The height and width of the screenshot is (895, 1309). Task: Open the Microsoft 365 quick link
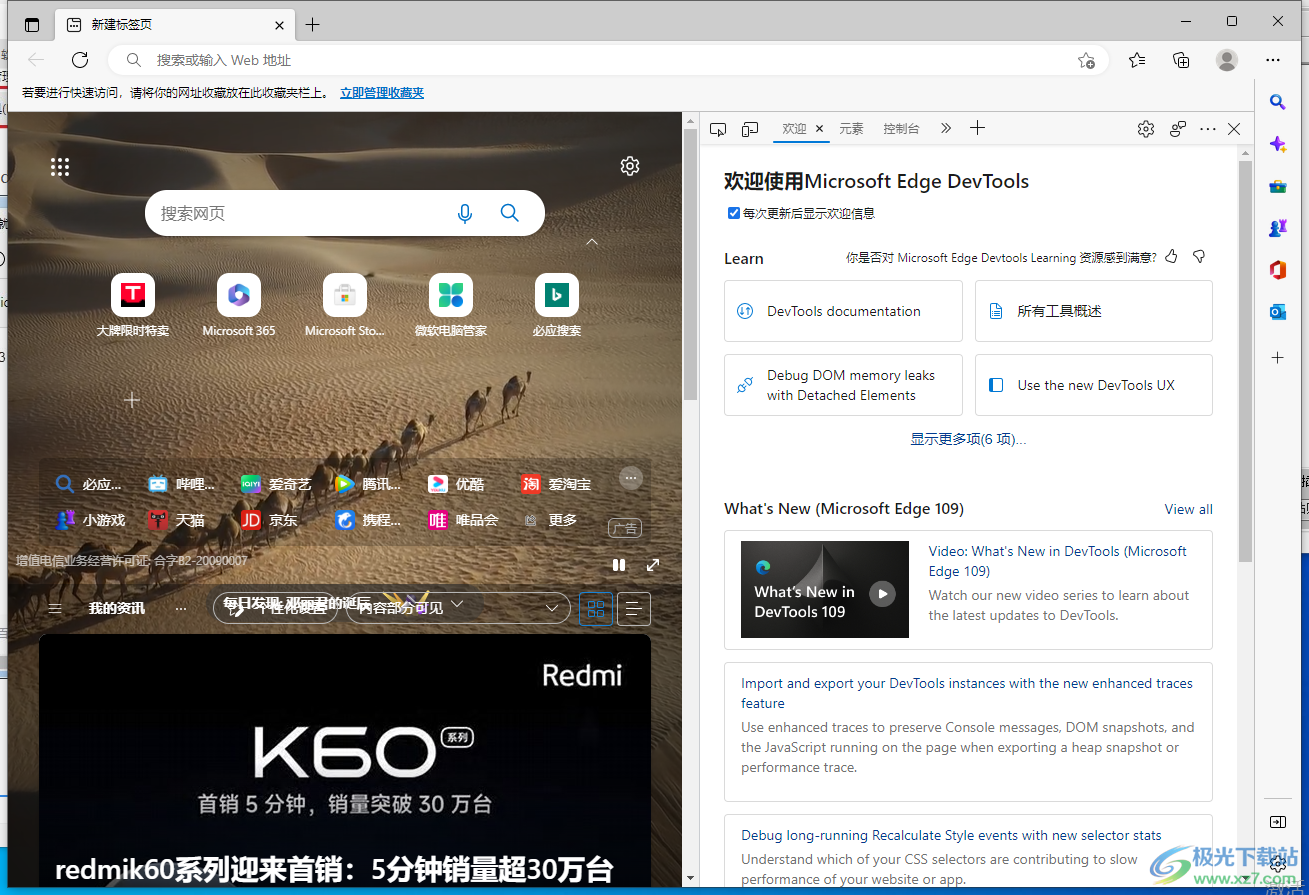(239, 306)
